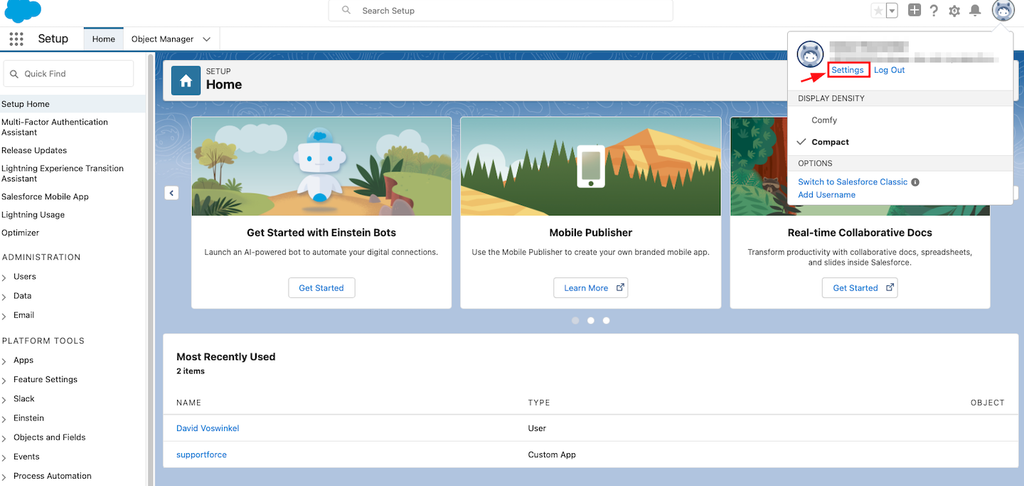Open the App Launcher grid icon

click(x=16, y=39)
